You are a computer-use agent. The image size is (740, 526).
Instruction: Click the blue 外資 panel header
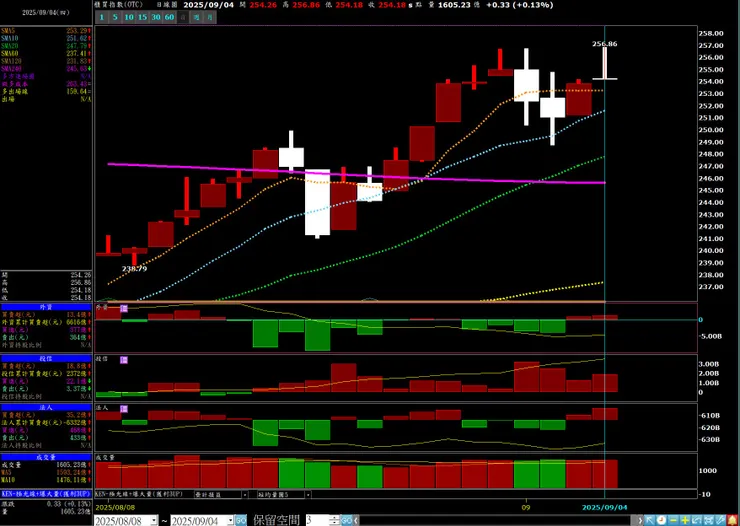(46, 307)
